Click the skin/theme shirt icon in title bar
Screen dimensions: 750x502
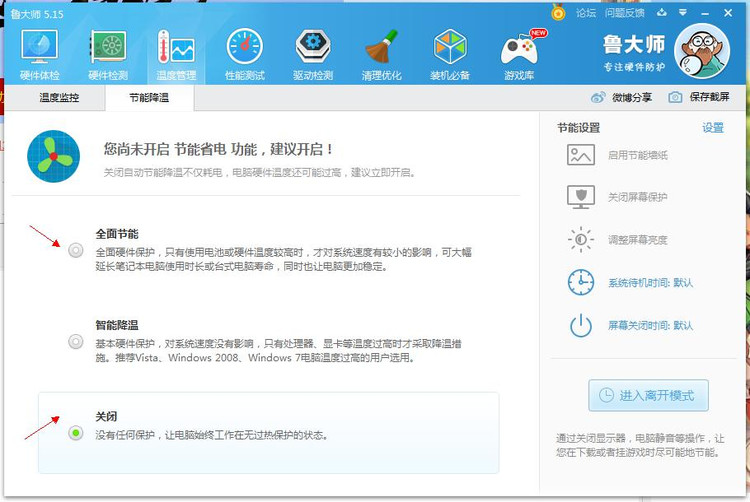click(662, 12)
